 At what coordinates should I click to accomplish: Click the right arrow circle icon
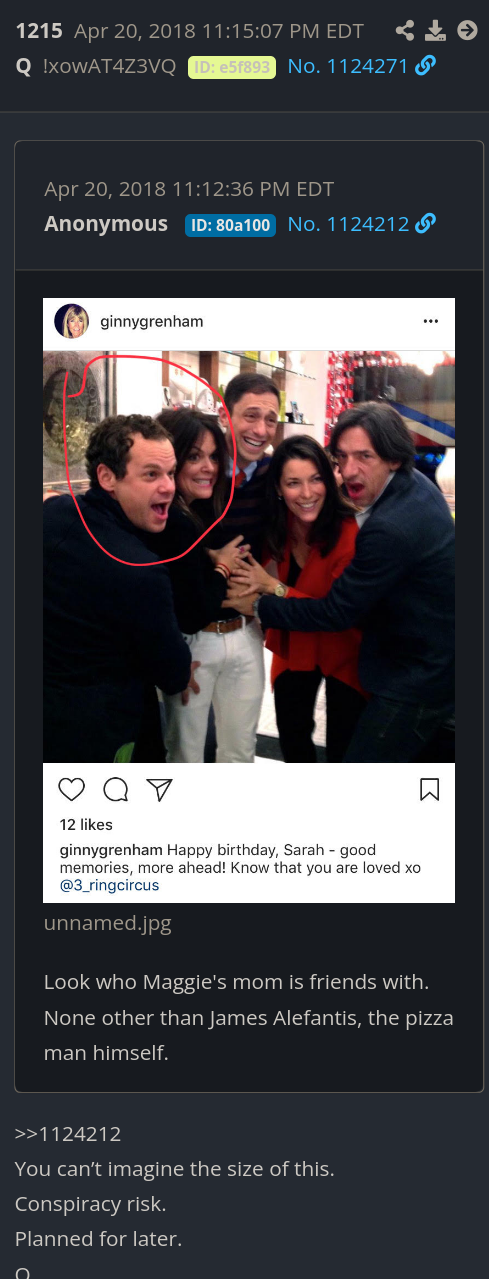pos(467,30)
